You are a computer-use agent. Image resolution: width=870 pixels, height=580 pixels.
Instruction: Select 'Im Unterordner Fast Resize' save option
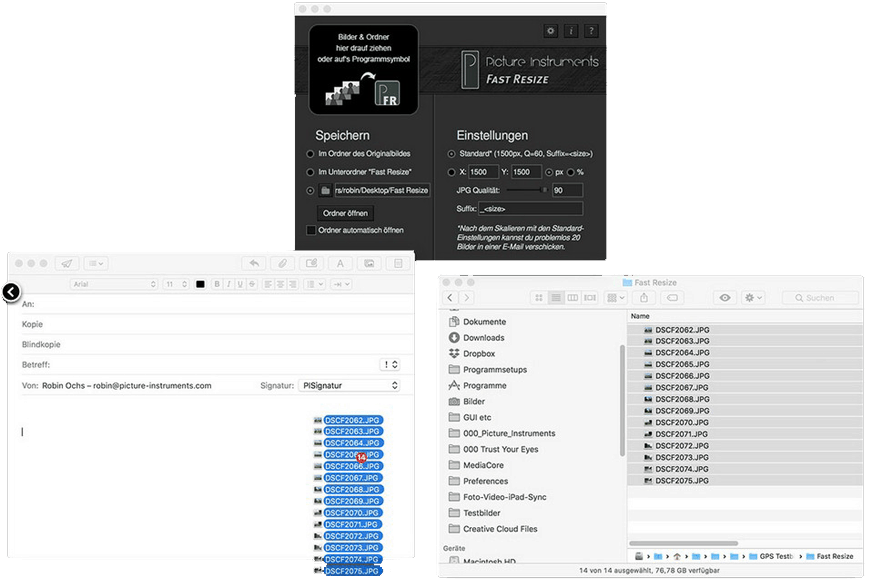[x=310, y=172]
